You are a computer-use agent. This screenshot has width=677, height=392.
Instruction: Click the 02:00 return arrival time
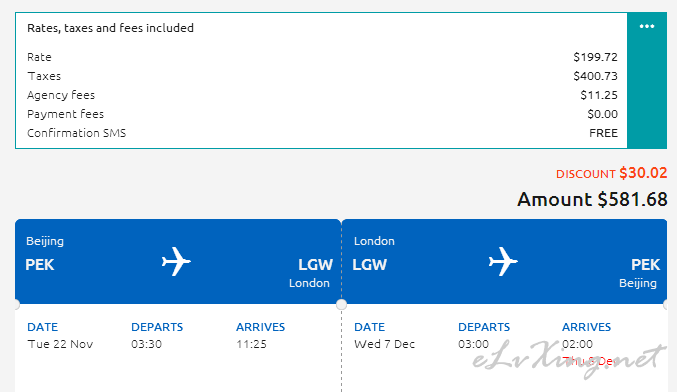pyautogui.click(x=577, y=344)
